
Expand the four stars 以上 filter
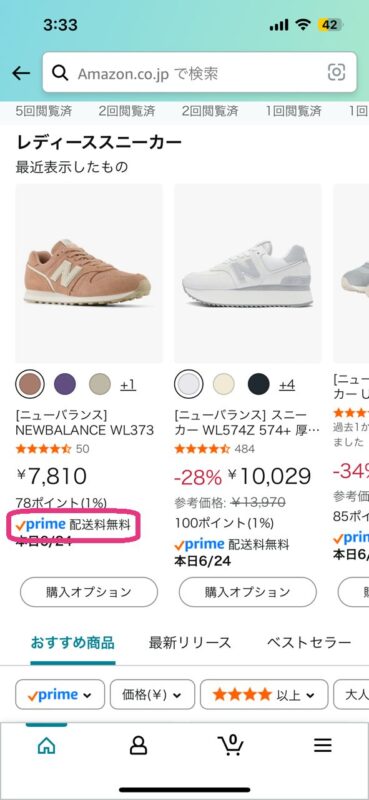(264, 694)
